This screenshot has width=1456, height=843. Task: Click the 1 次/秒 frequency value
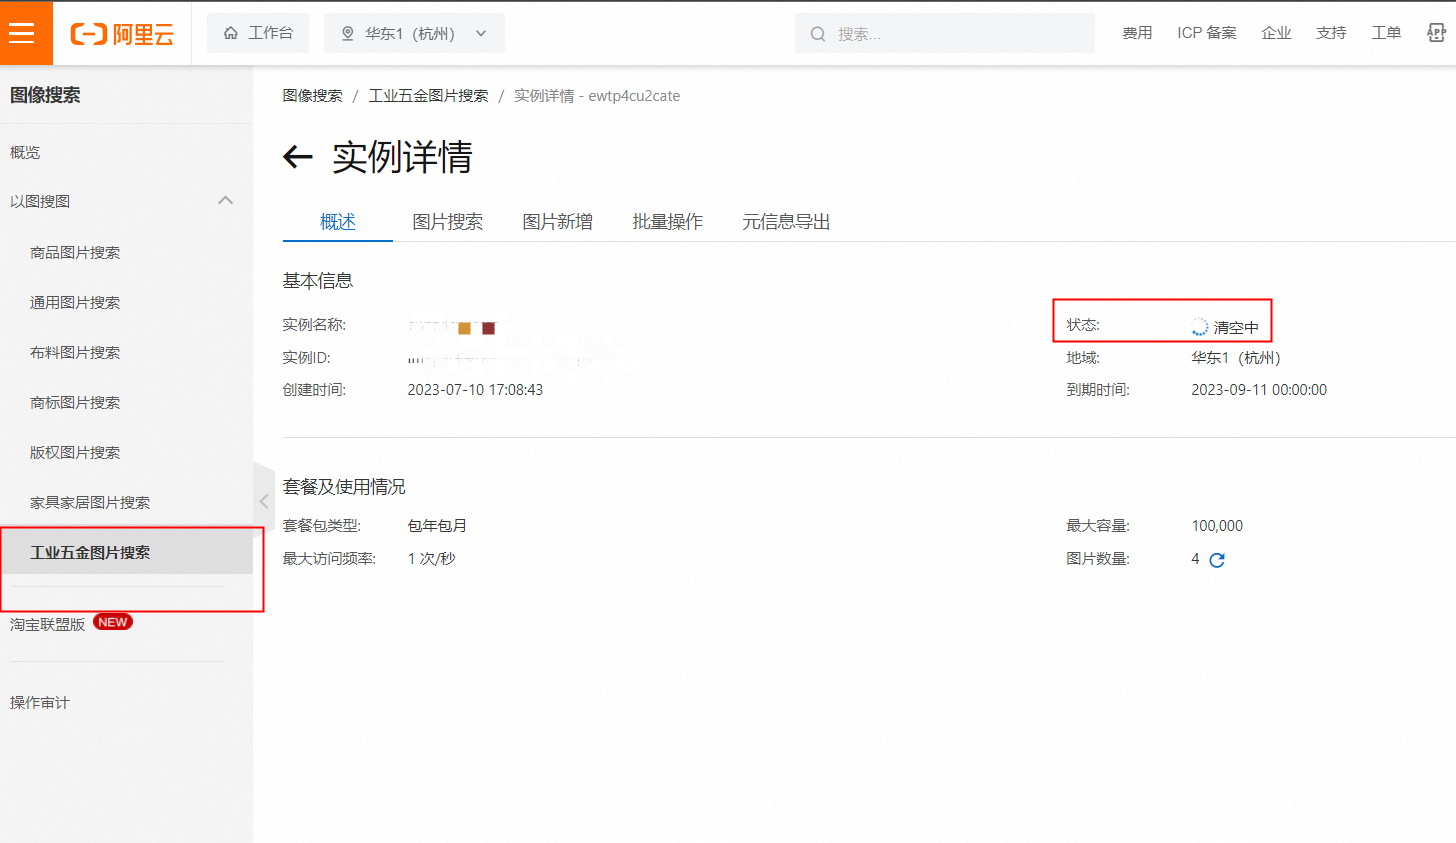point(431,559)
